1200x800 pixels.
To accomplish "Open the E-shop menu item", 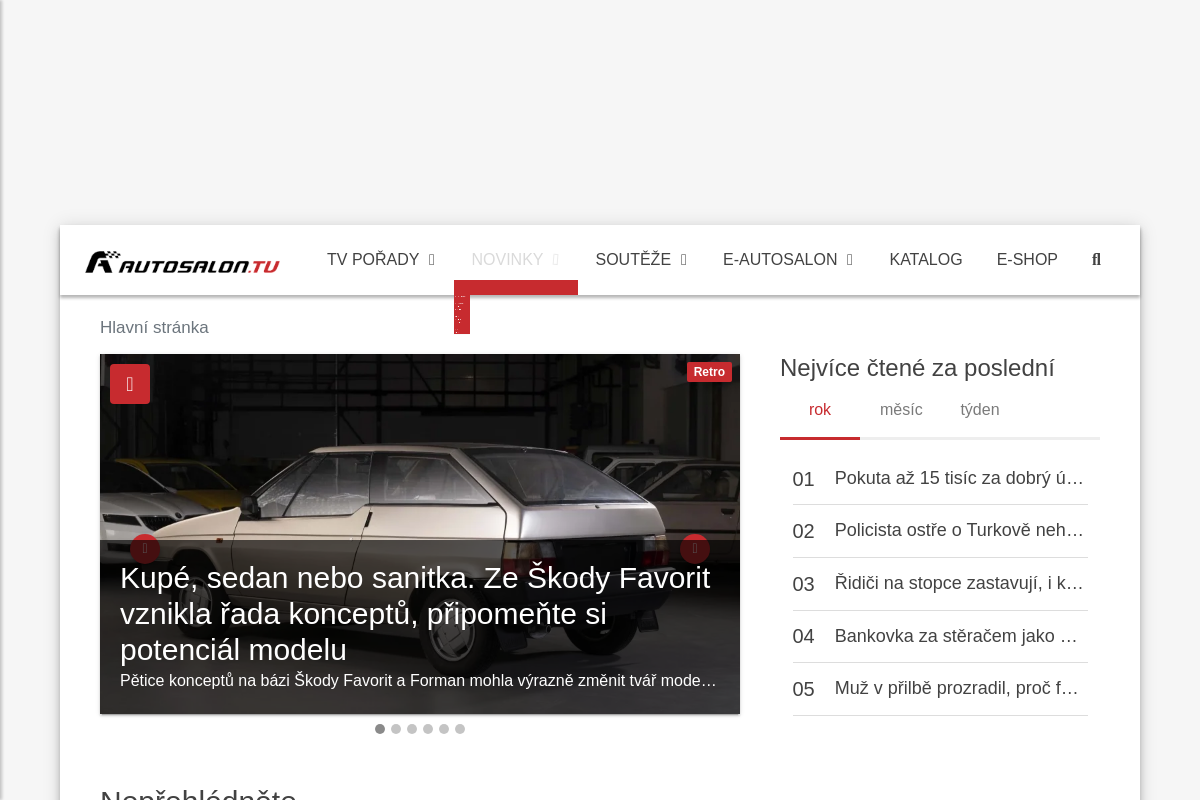I will (x=1027, y=260).
